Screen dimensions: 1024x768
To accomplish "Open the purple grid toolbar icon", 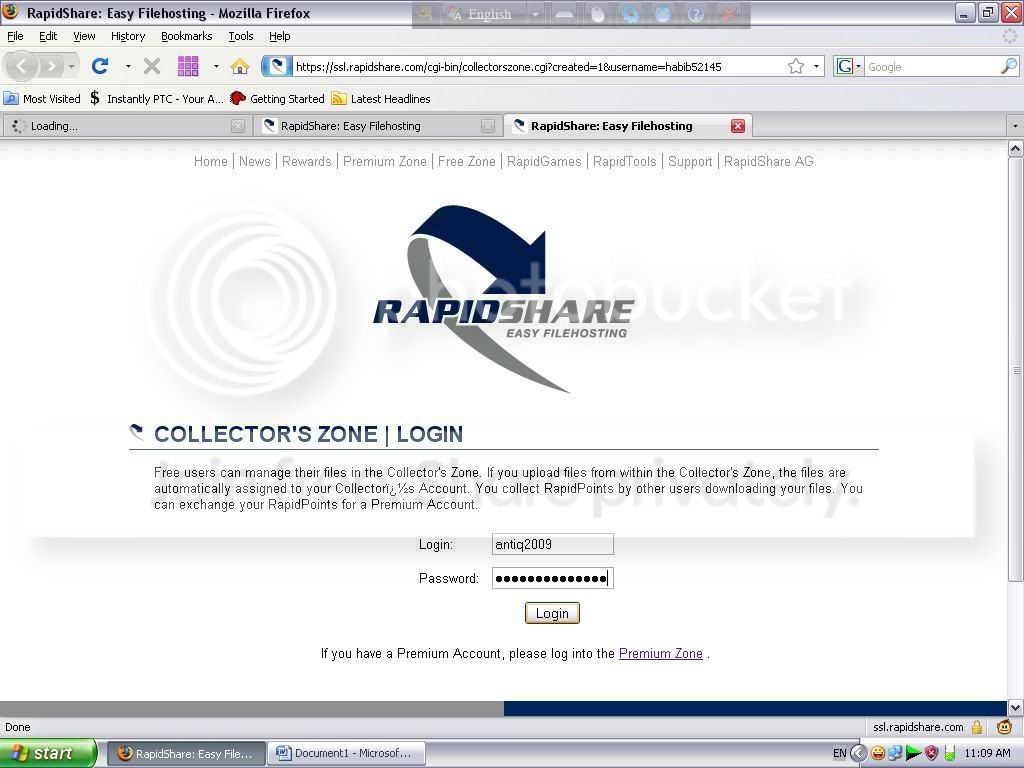I will click(188, 66).
